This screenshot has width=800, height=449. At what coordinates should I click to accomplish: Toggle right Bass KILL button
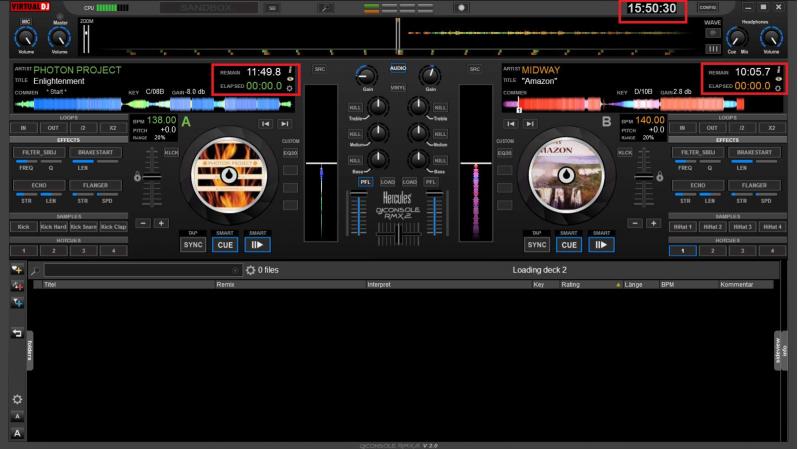coord(440,160)
